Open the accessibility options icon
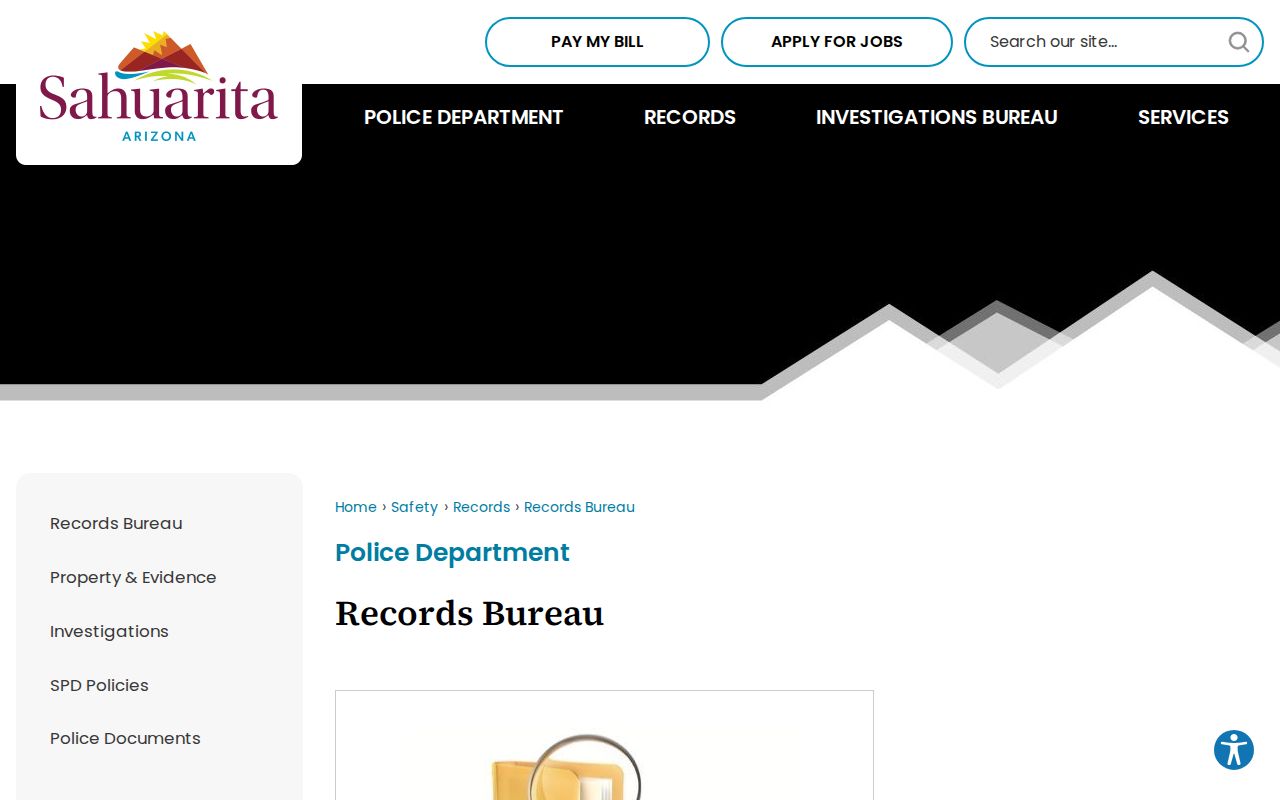1280x800 pixels. pyautogui.click(x=1234, y=750)
